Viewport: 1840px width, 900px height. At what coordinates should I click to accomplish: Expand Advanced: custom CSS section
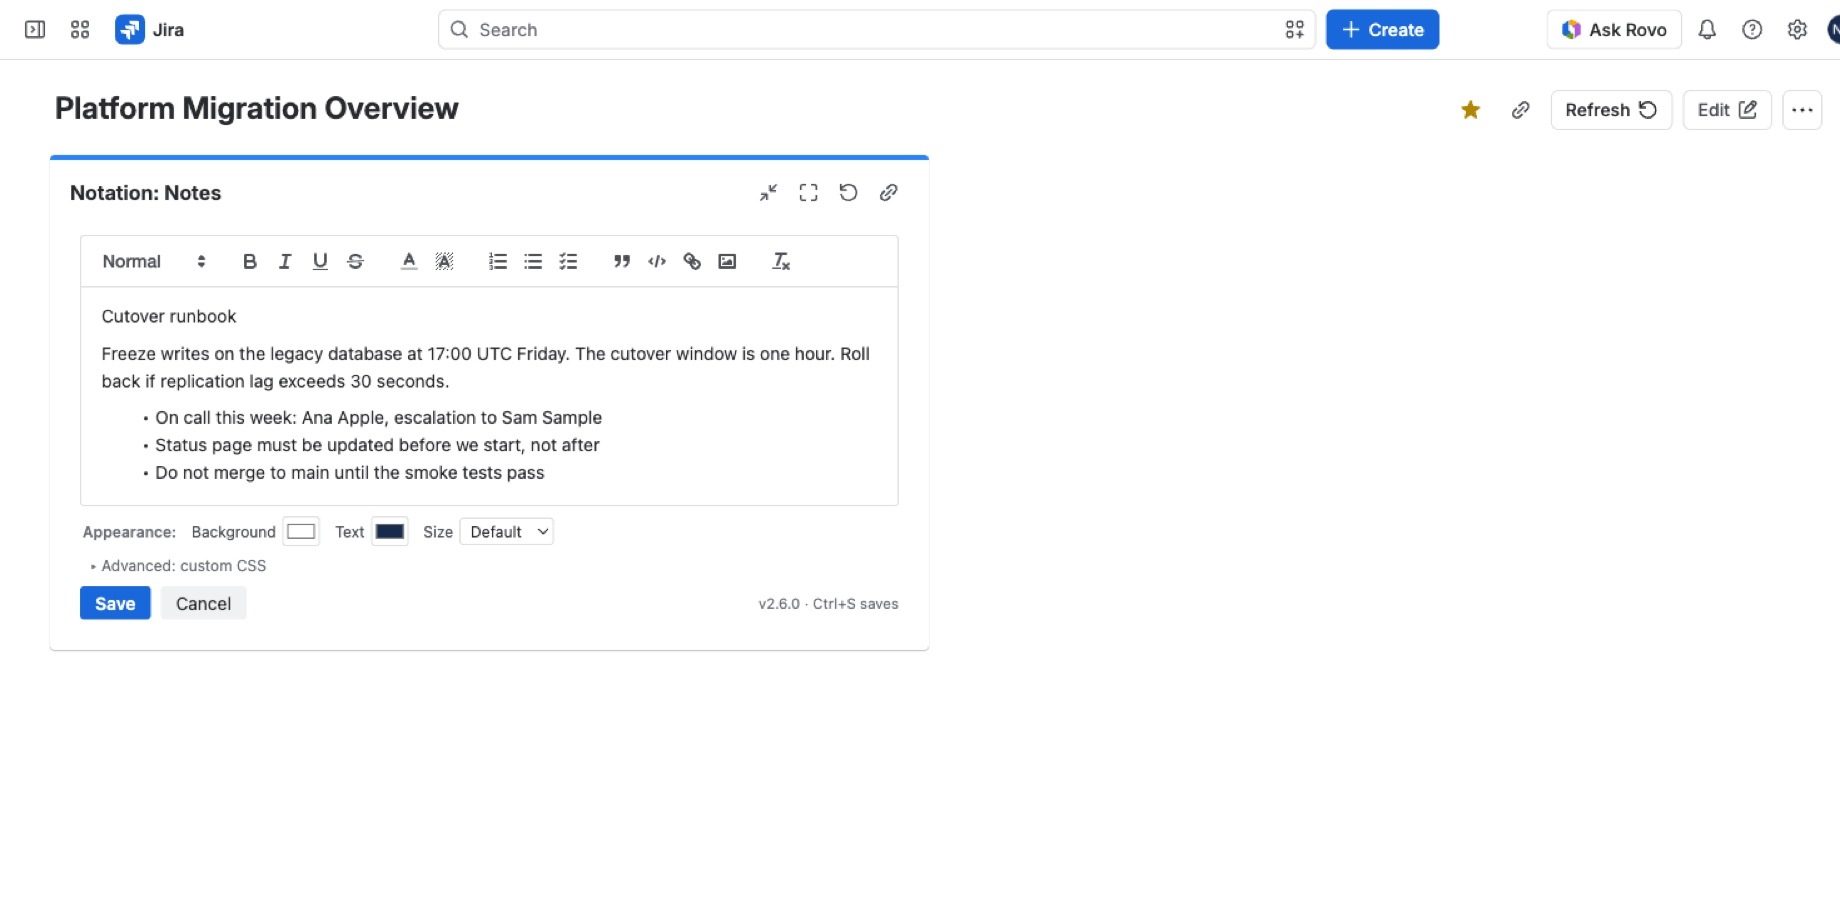click(x=178, y=566)
